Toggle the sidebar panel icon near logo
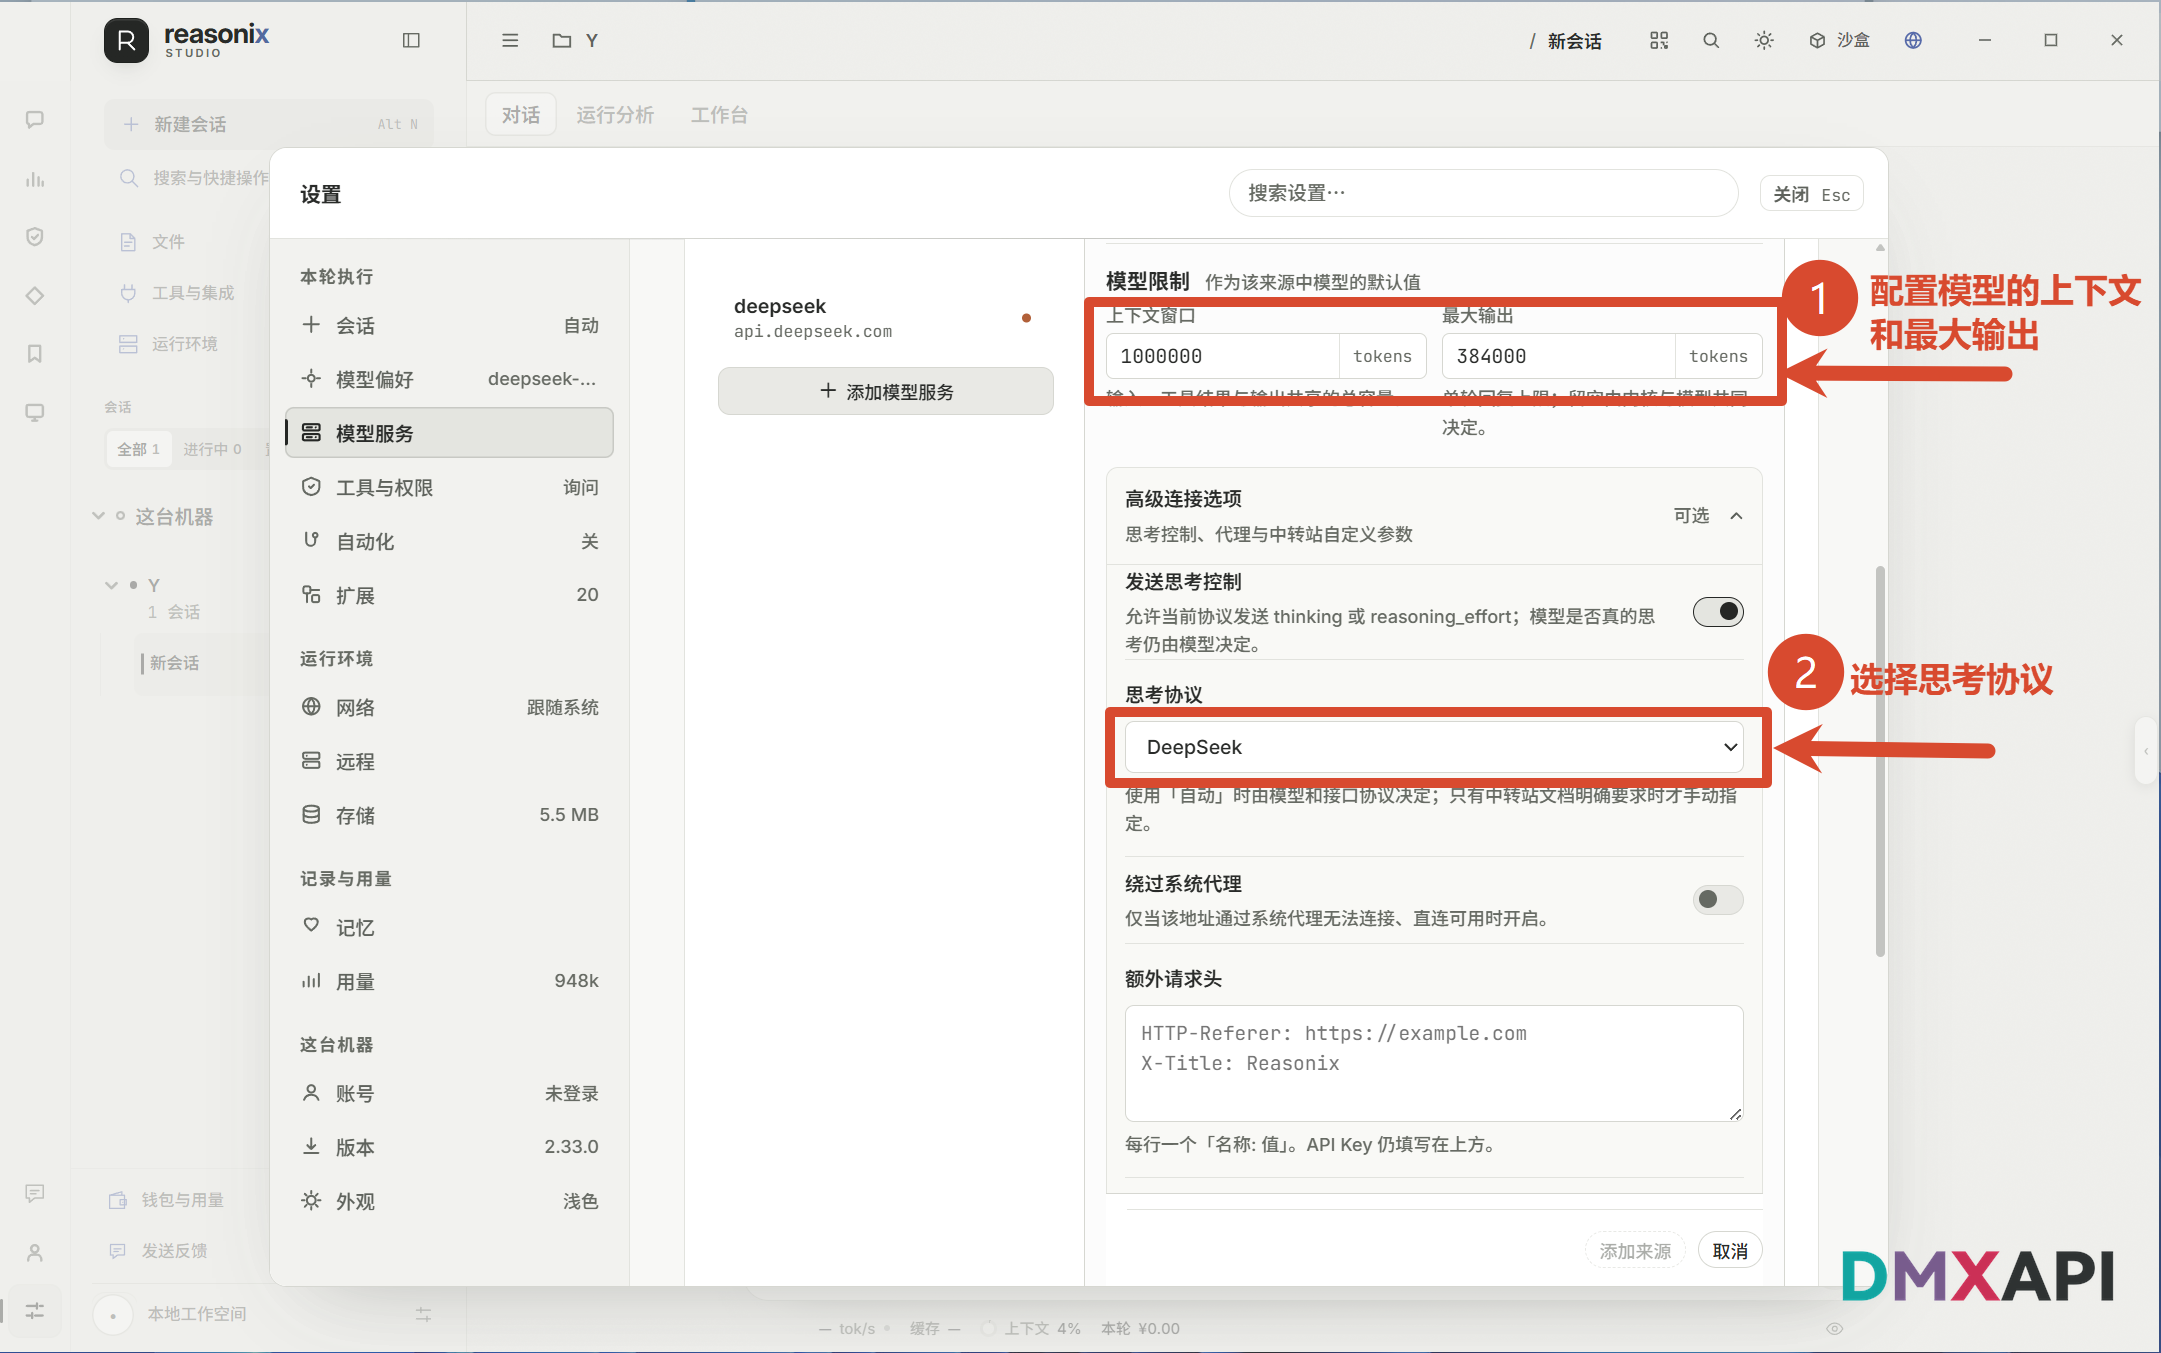Screen dimensions: 2161x1353 [411, 40]
